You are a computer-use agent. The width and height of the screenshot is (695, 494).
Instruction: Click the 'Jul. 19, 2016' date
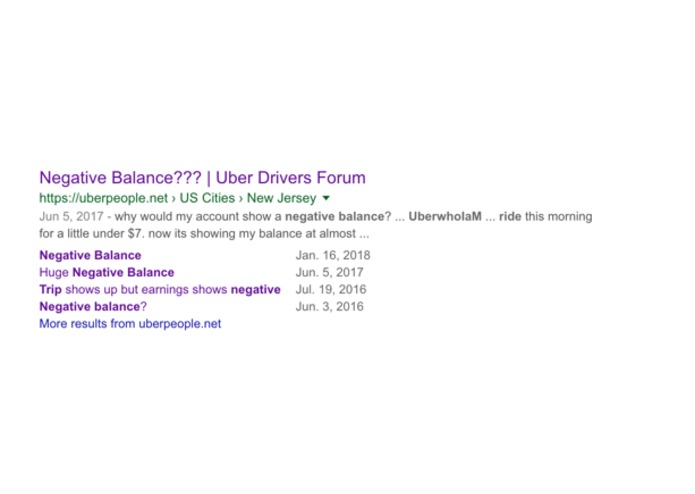click(331, 289)
